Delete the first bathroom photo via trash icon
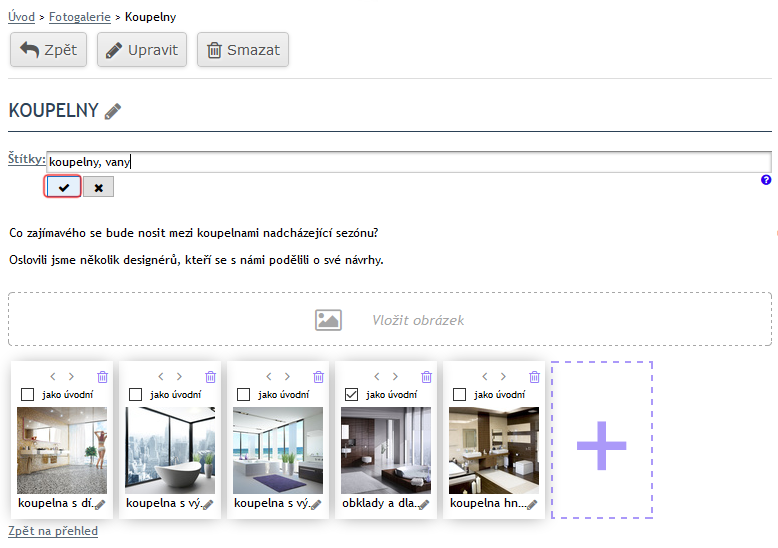This screenshot has height=548, width=778. pyautogui.click(x=102, y=377)
